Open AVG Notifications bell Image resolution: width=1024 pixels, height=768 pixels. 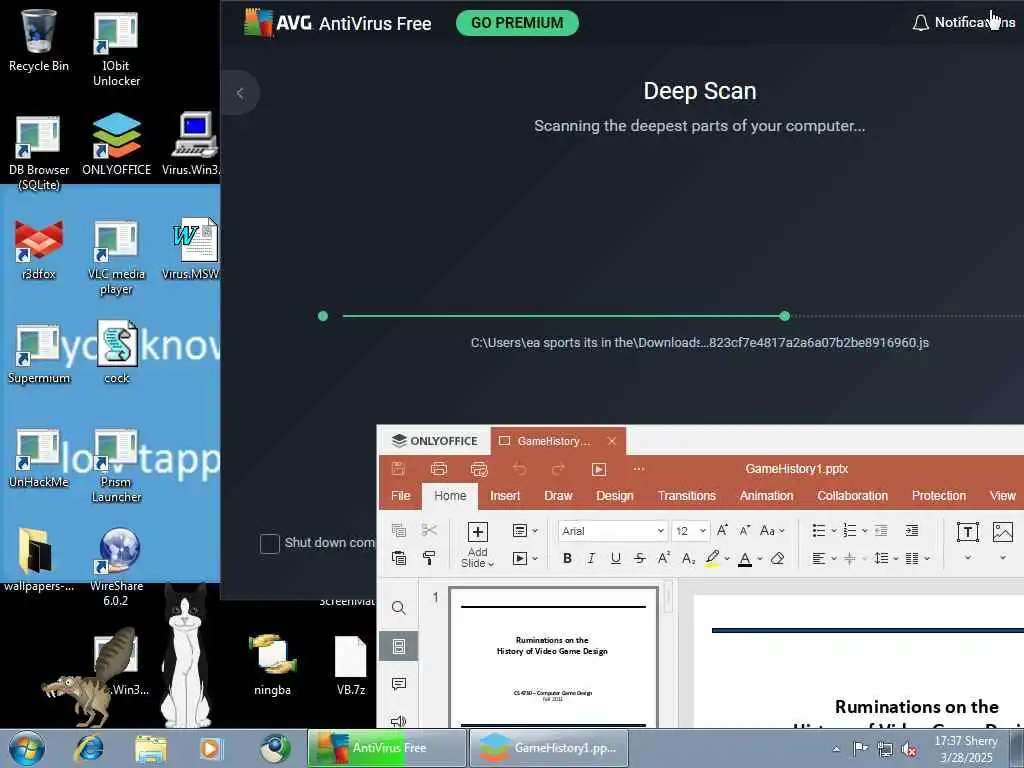[x=921, y=23]
